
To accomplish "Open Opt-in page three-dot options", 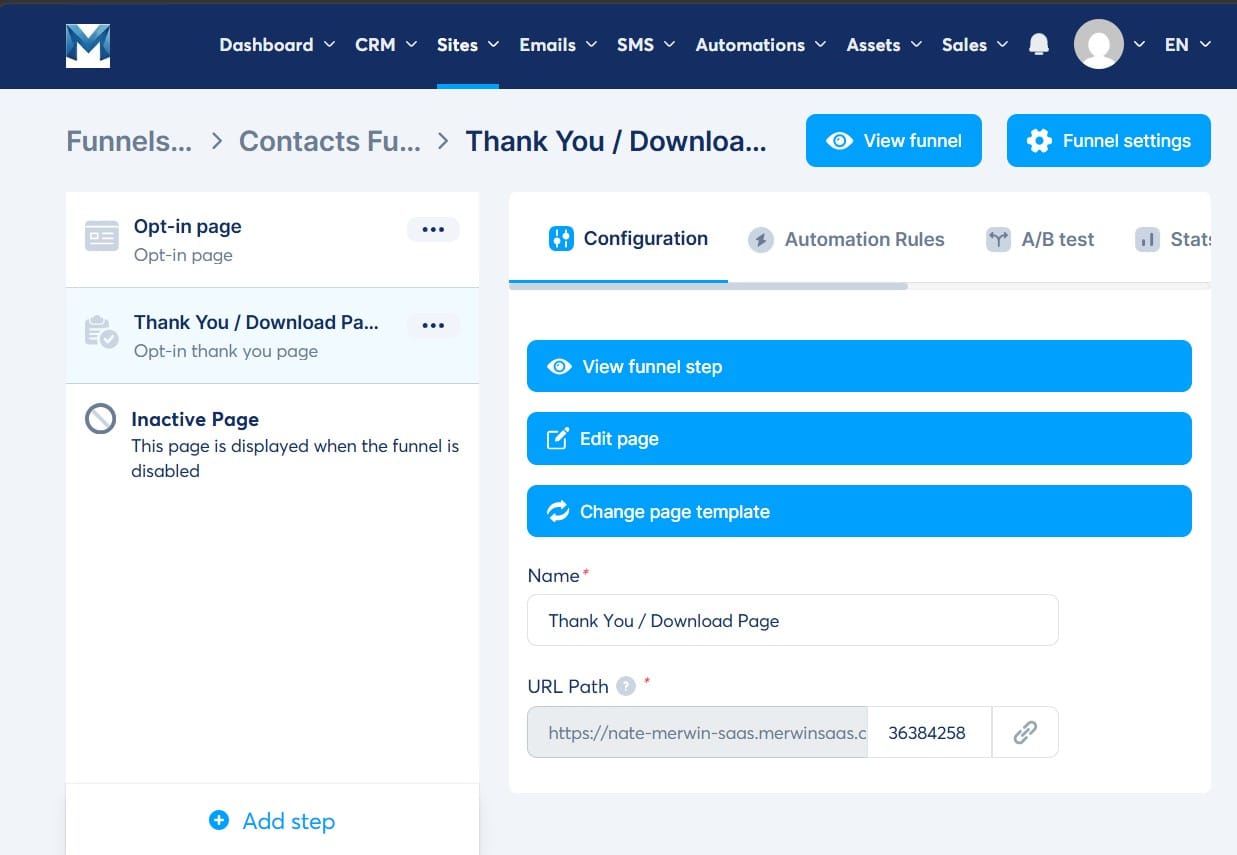I will tap(433, 229).
